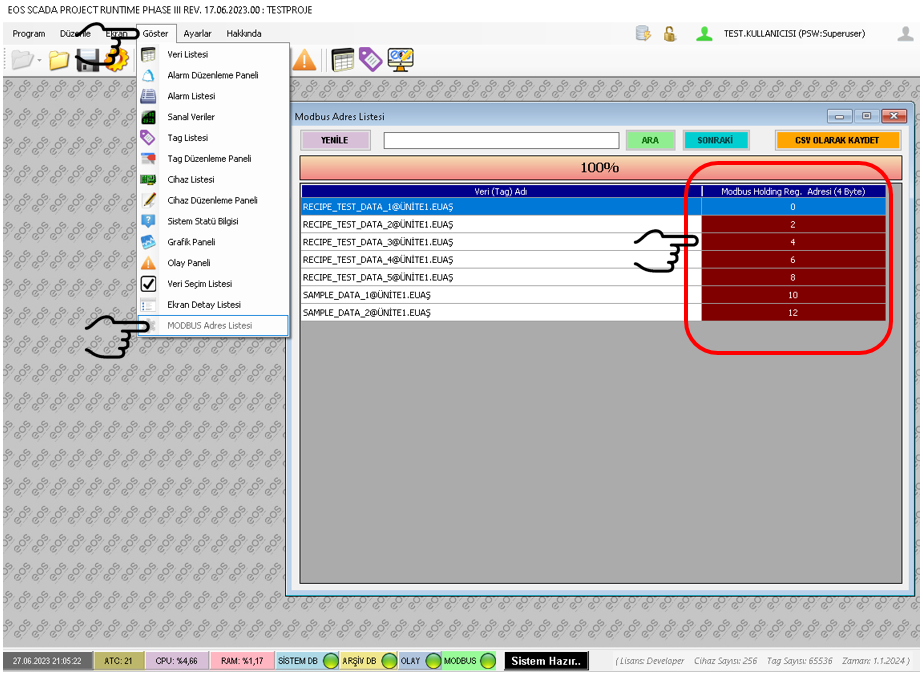
Task: Click the Veri (Tag) Adı column header
Action: coord(501,191)
